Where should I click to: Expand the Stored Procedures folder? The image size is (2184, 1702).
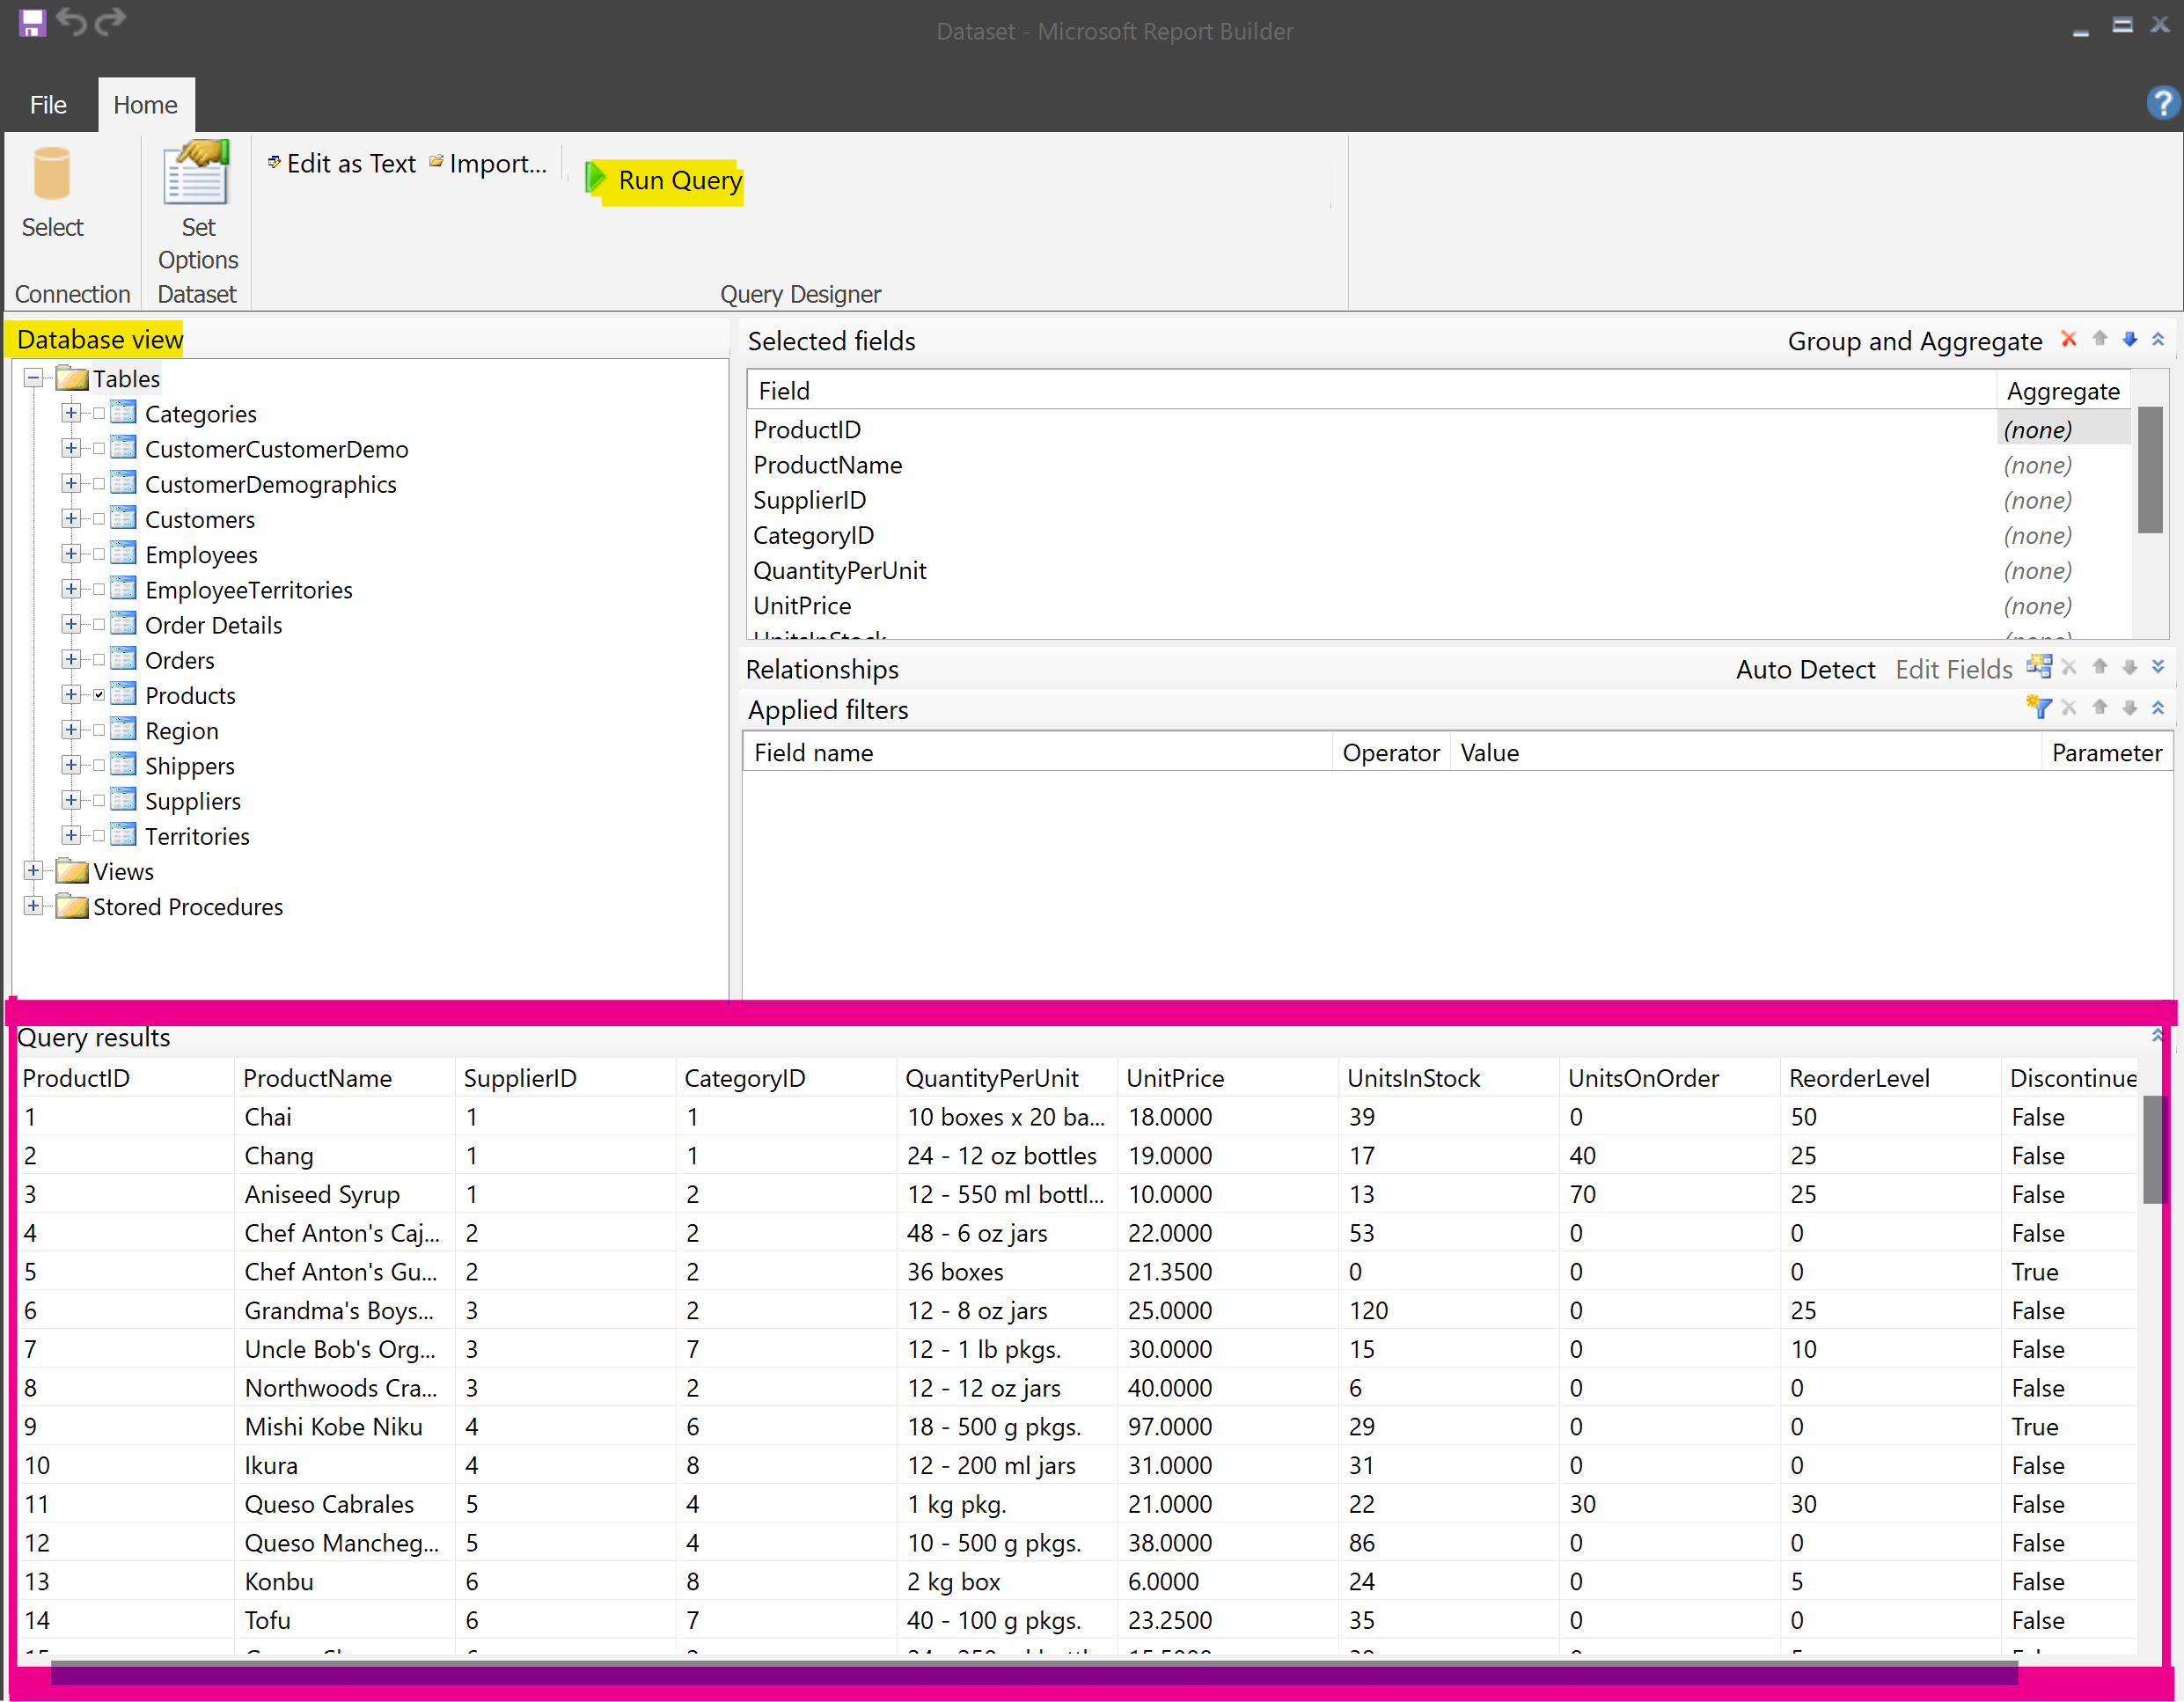tap(34, 906)
